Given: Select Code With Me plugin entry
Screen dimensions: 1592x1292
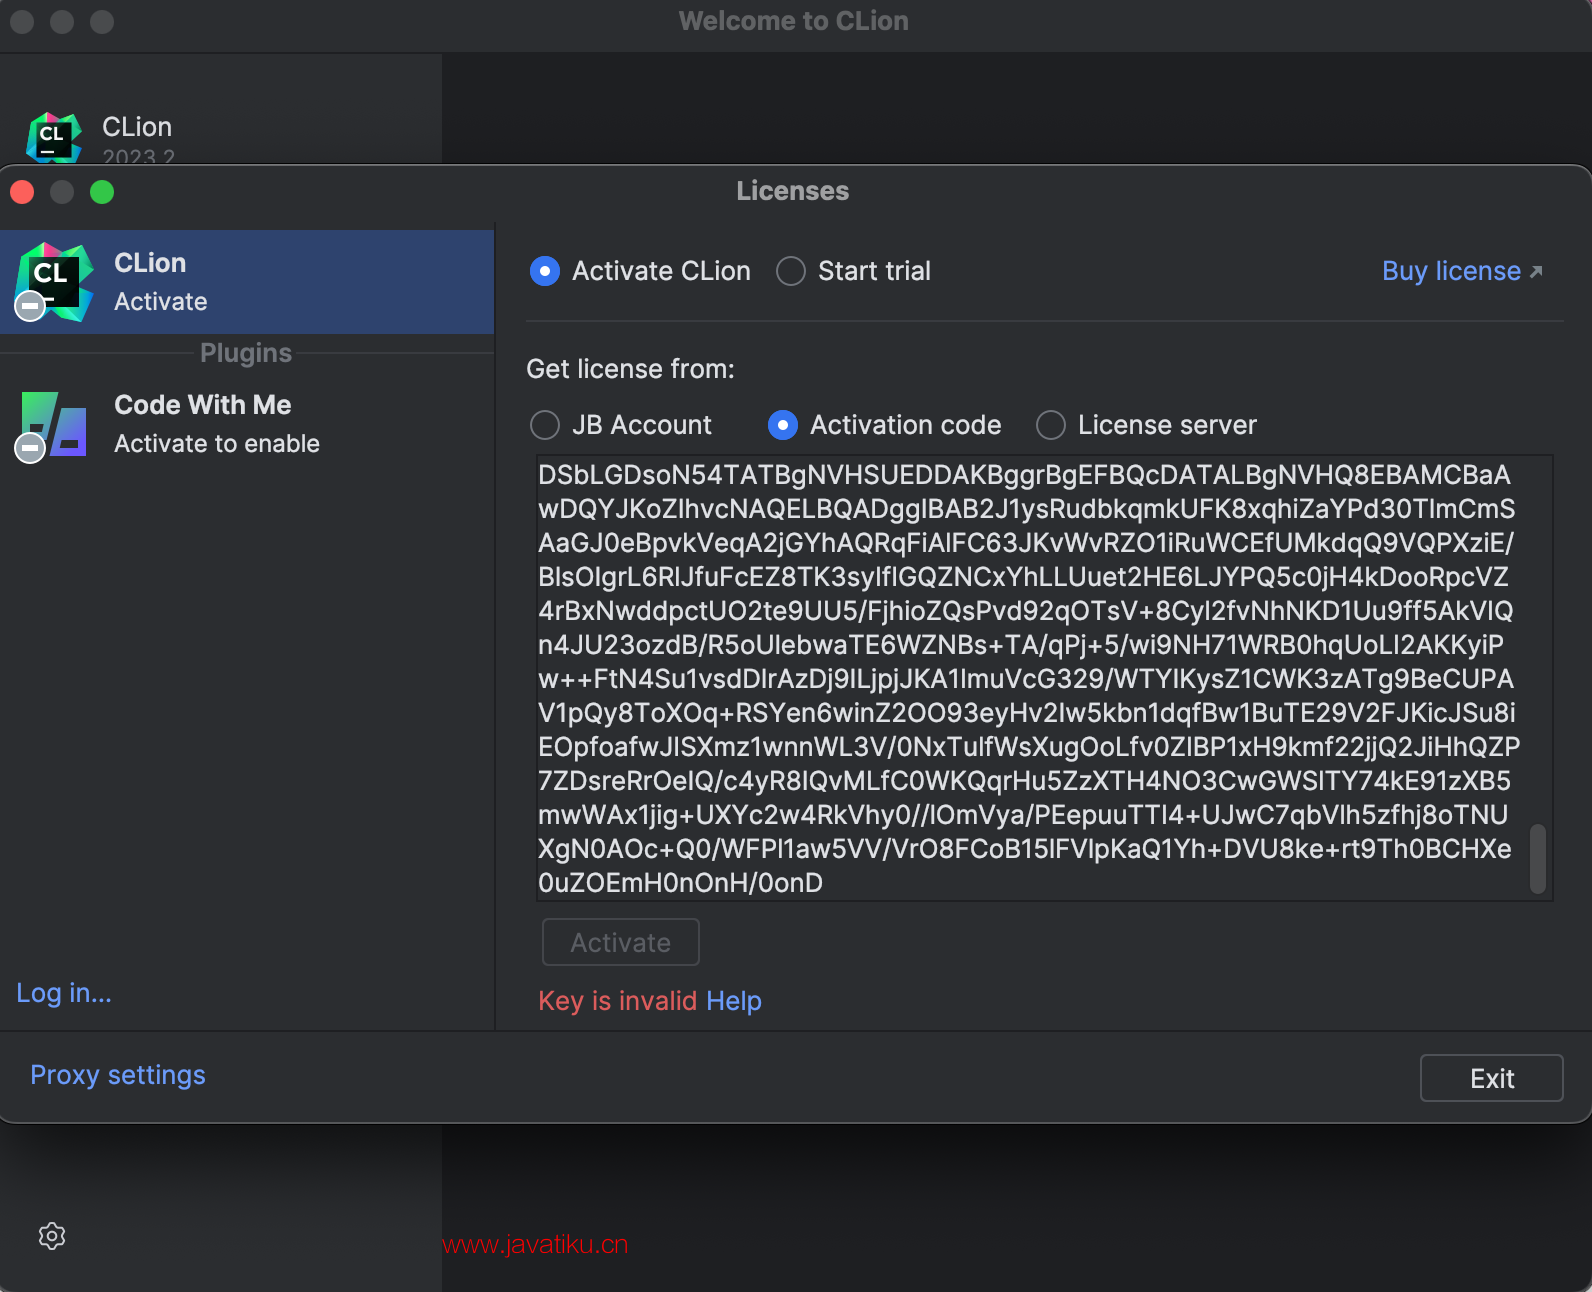Looking at the screenshot, I should point(247,424).
